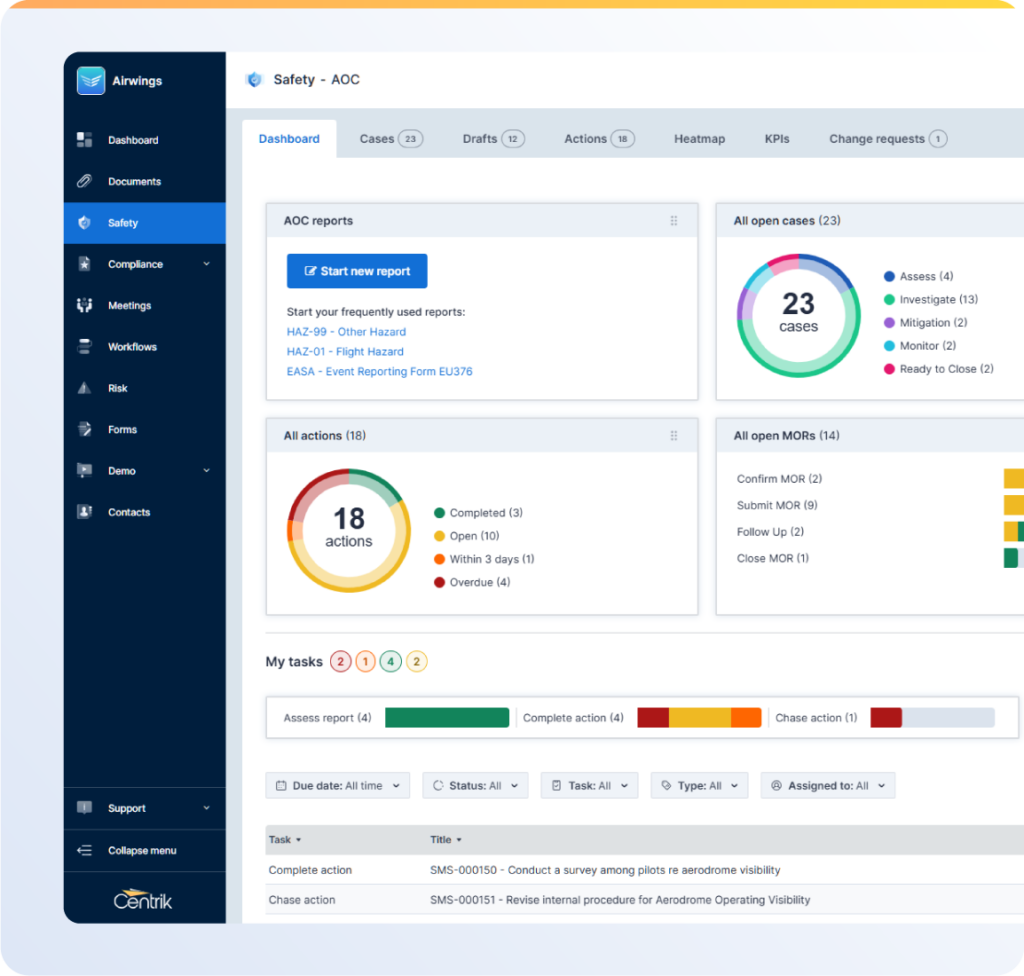Image resolution: width=1024 pixels, height=976 pixels.
Task: Click the Forms icon in sidebar
Action: 85,429
